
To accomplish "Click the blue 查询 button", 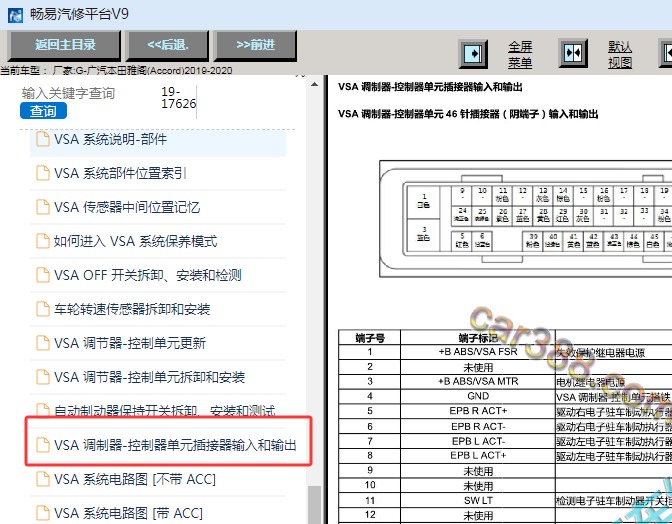I will (x=43, y=111).
